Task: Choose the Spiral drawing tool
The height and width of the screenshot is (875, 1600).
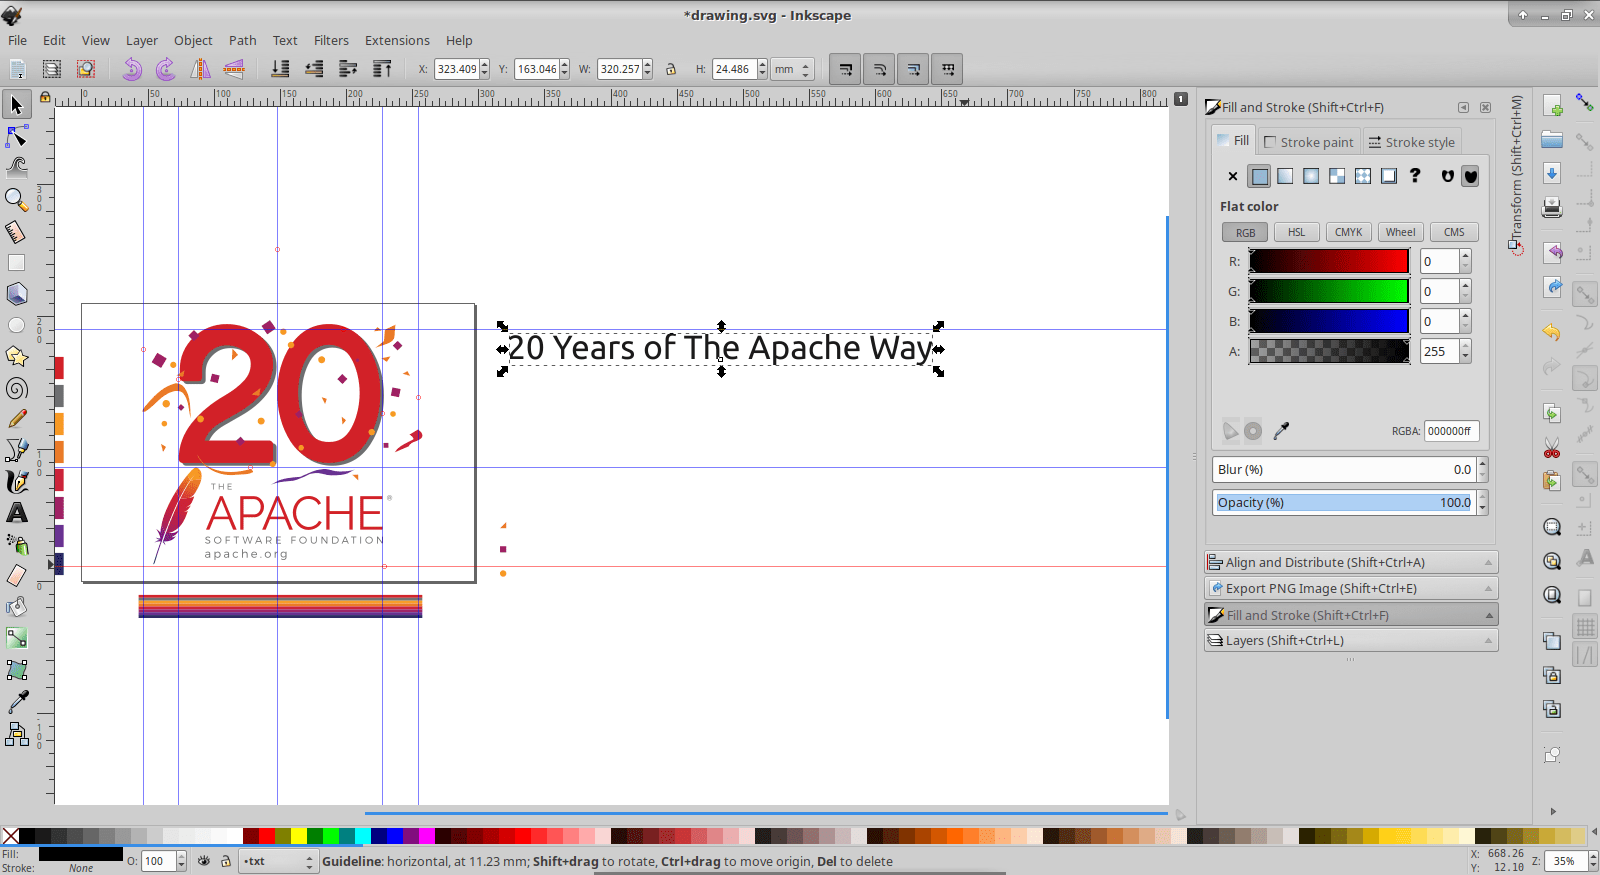Action: pyautogui.click(x=17, y=389)
